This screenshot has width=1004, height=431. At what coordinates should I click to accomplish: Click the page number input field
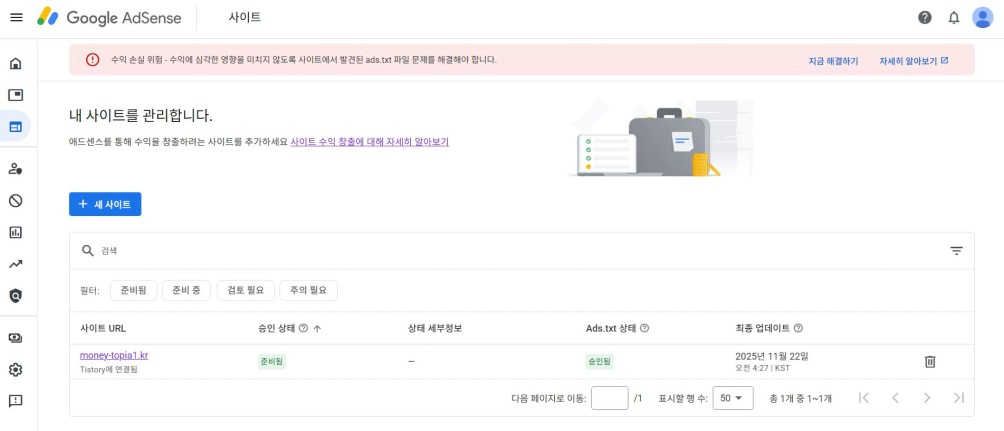tap(609, 398)
